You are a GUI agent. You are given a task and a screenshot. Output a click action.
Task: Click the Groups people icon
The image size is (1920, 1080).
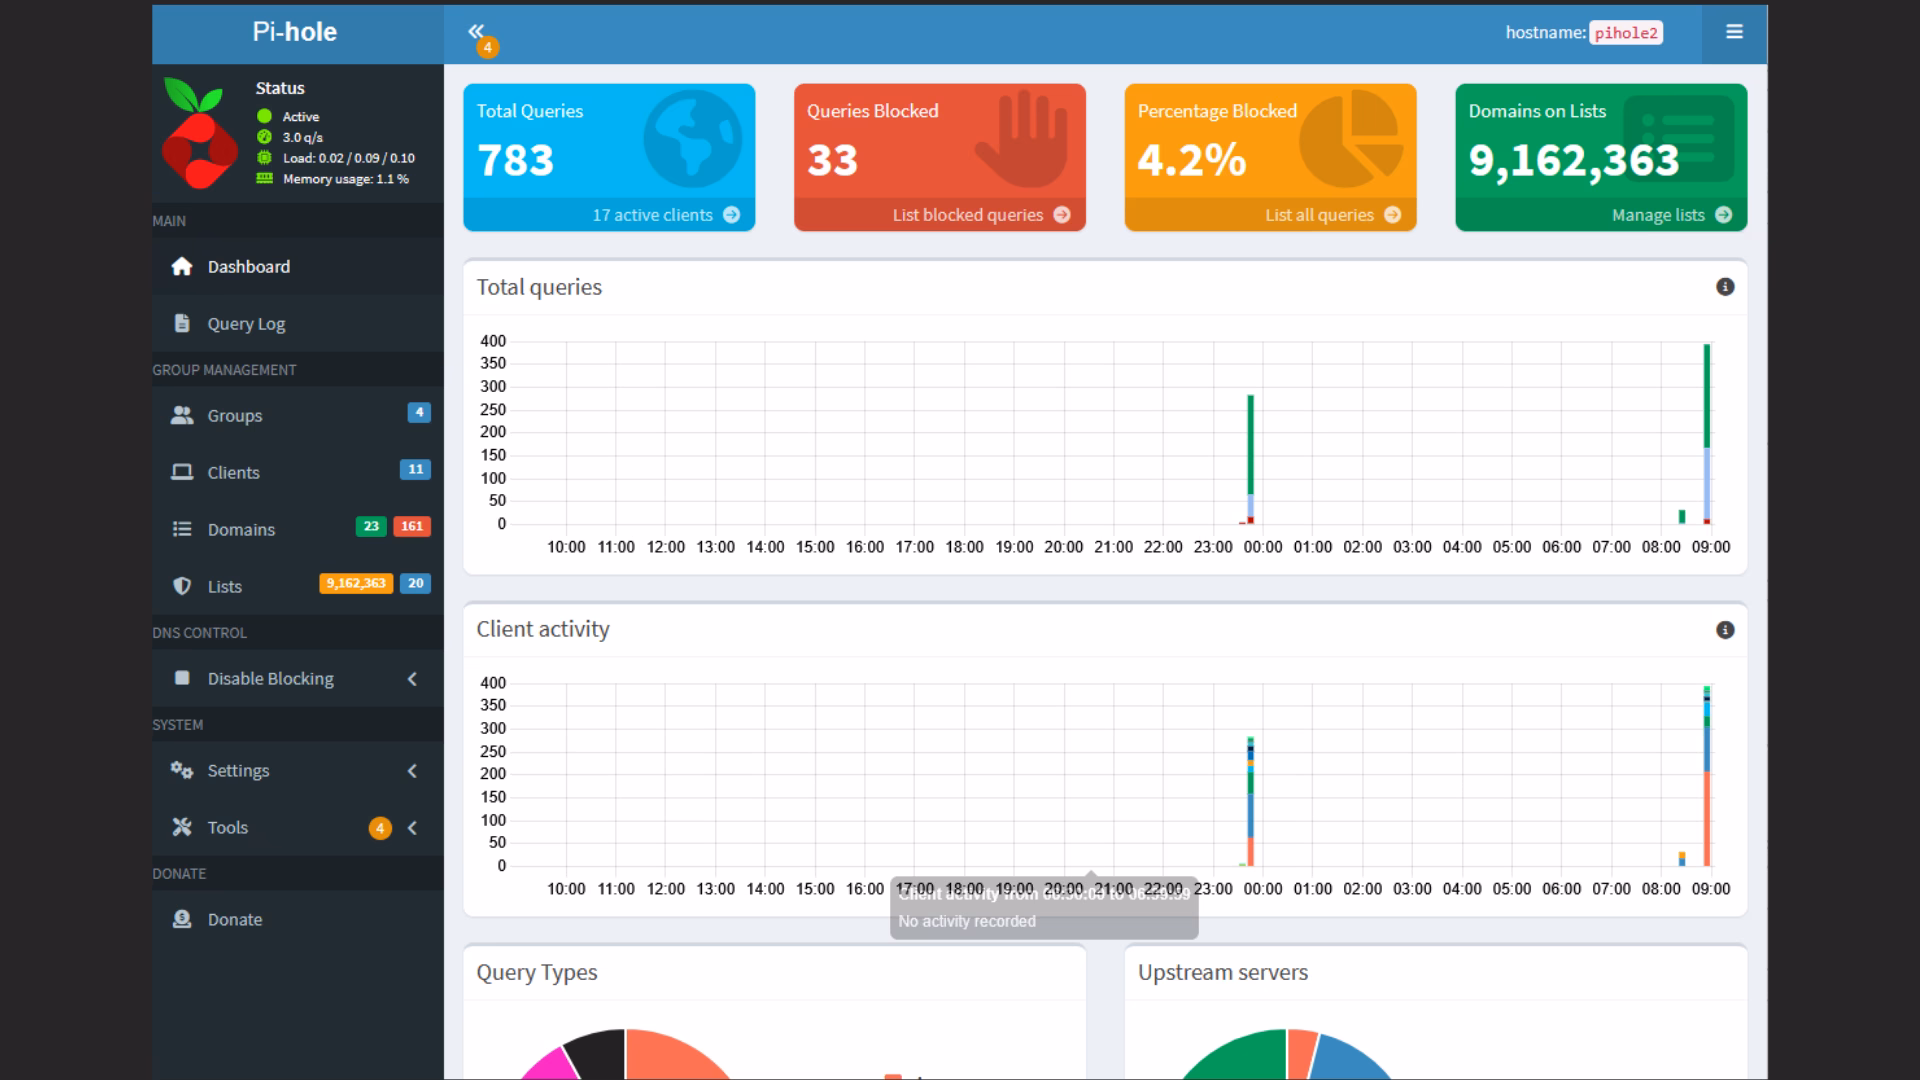tap(181, 415)
